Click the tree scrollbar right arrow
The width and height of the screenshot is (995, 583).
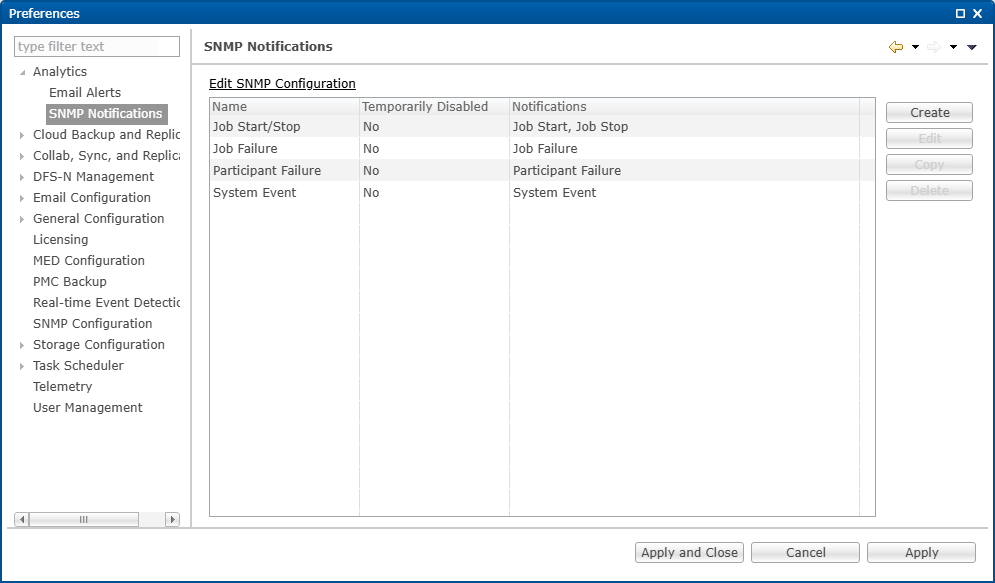(x=172, y=520)
